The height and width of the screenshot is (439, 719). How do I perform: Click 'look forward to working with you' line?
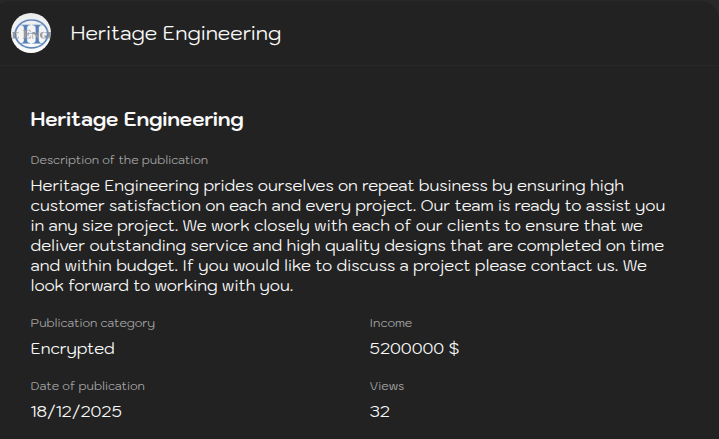click(x=162, y=286)
